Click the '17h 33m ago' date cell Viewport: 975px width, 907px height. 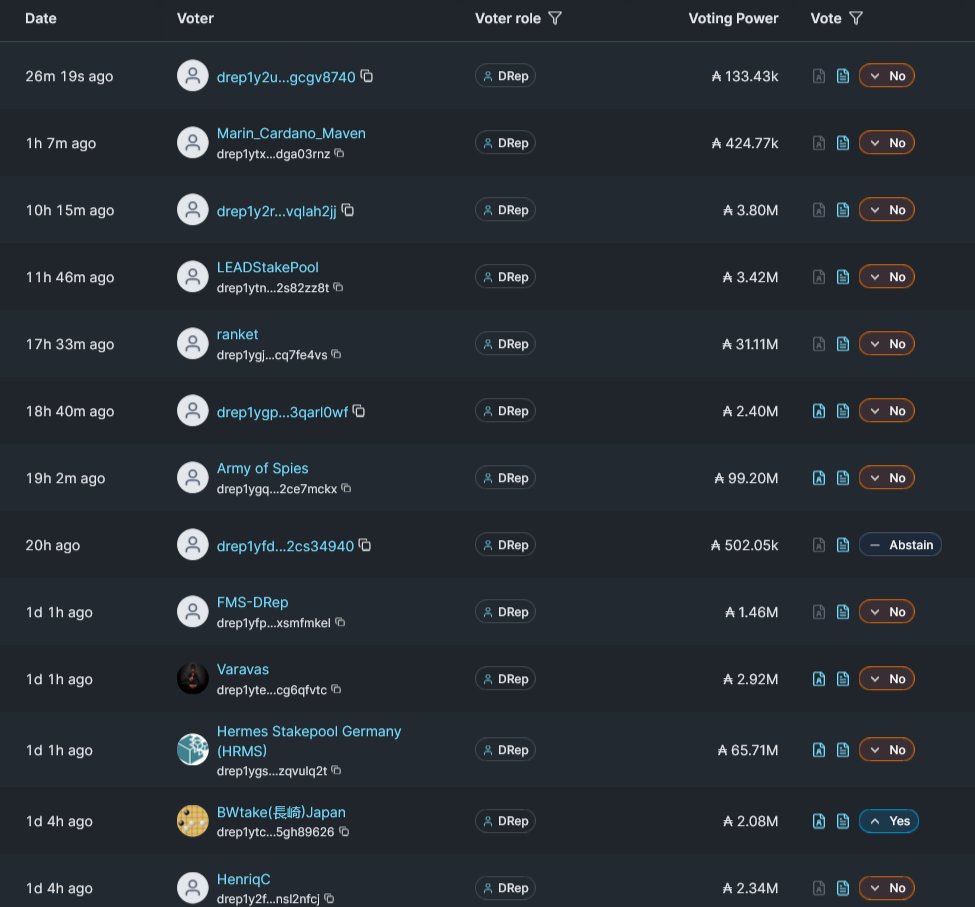[x=70, y=344]
